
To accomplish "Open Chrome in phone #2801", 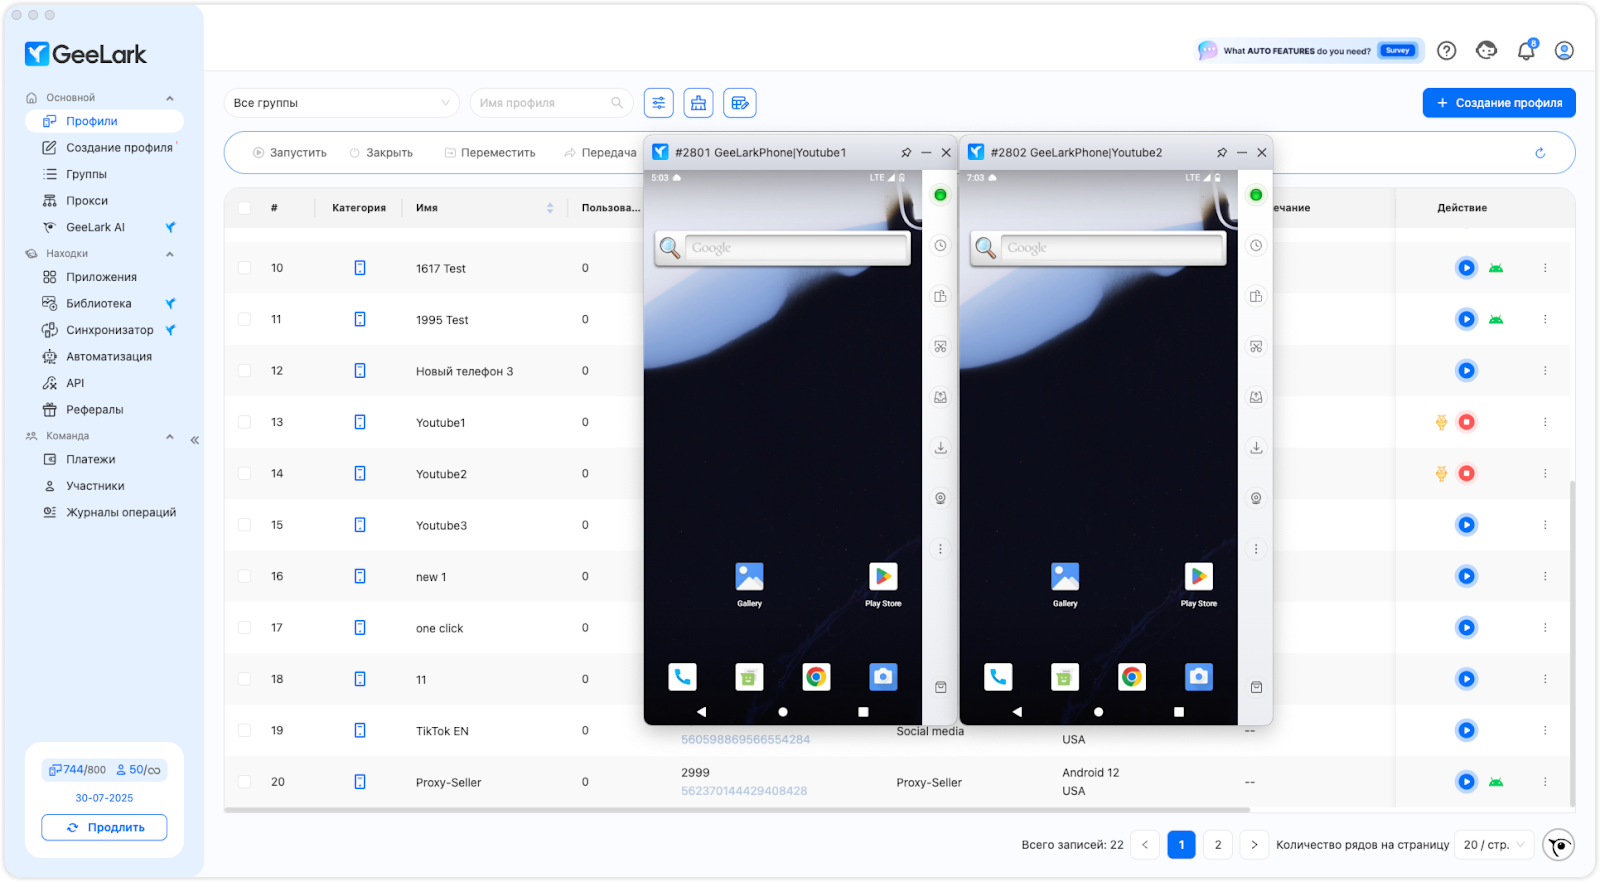I will coord(816,677).
